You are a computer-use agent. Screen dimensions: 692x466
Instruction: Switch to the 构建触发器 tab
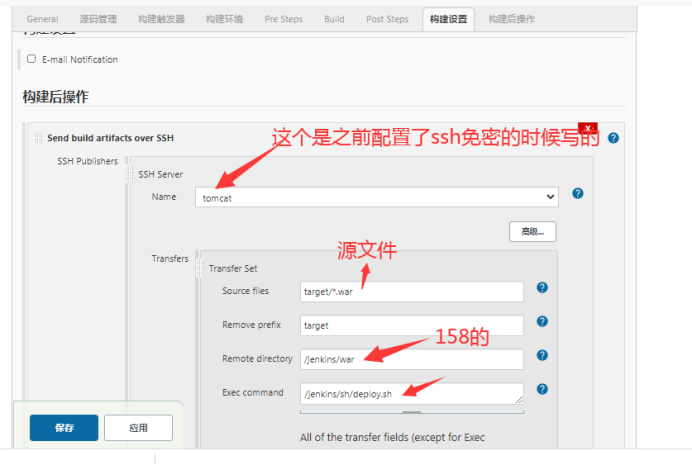tap(161, 19)
